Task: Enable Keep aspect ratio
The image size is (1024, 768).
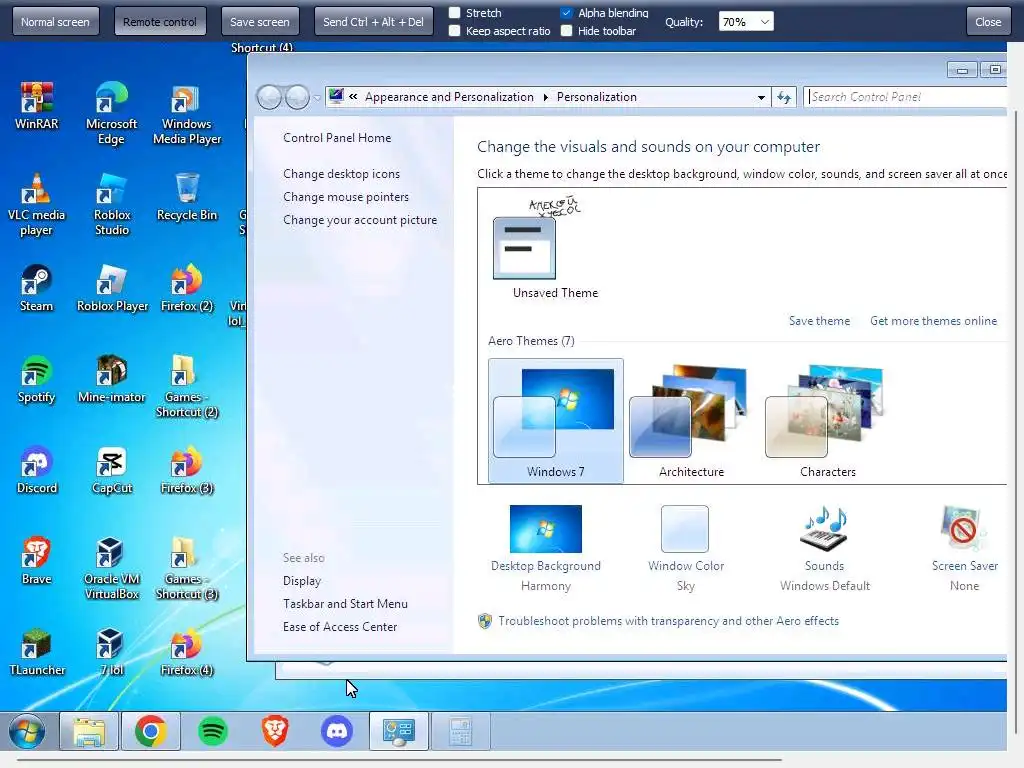Action: pos(455,31)
